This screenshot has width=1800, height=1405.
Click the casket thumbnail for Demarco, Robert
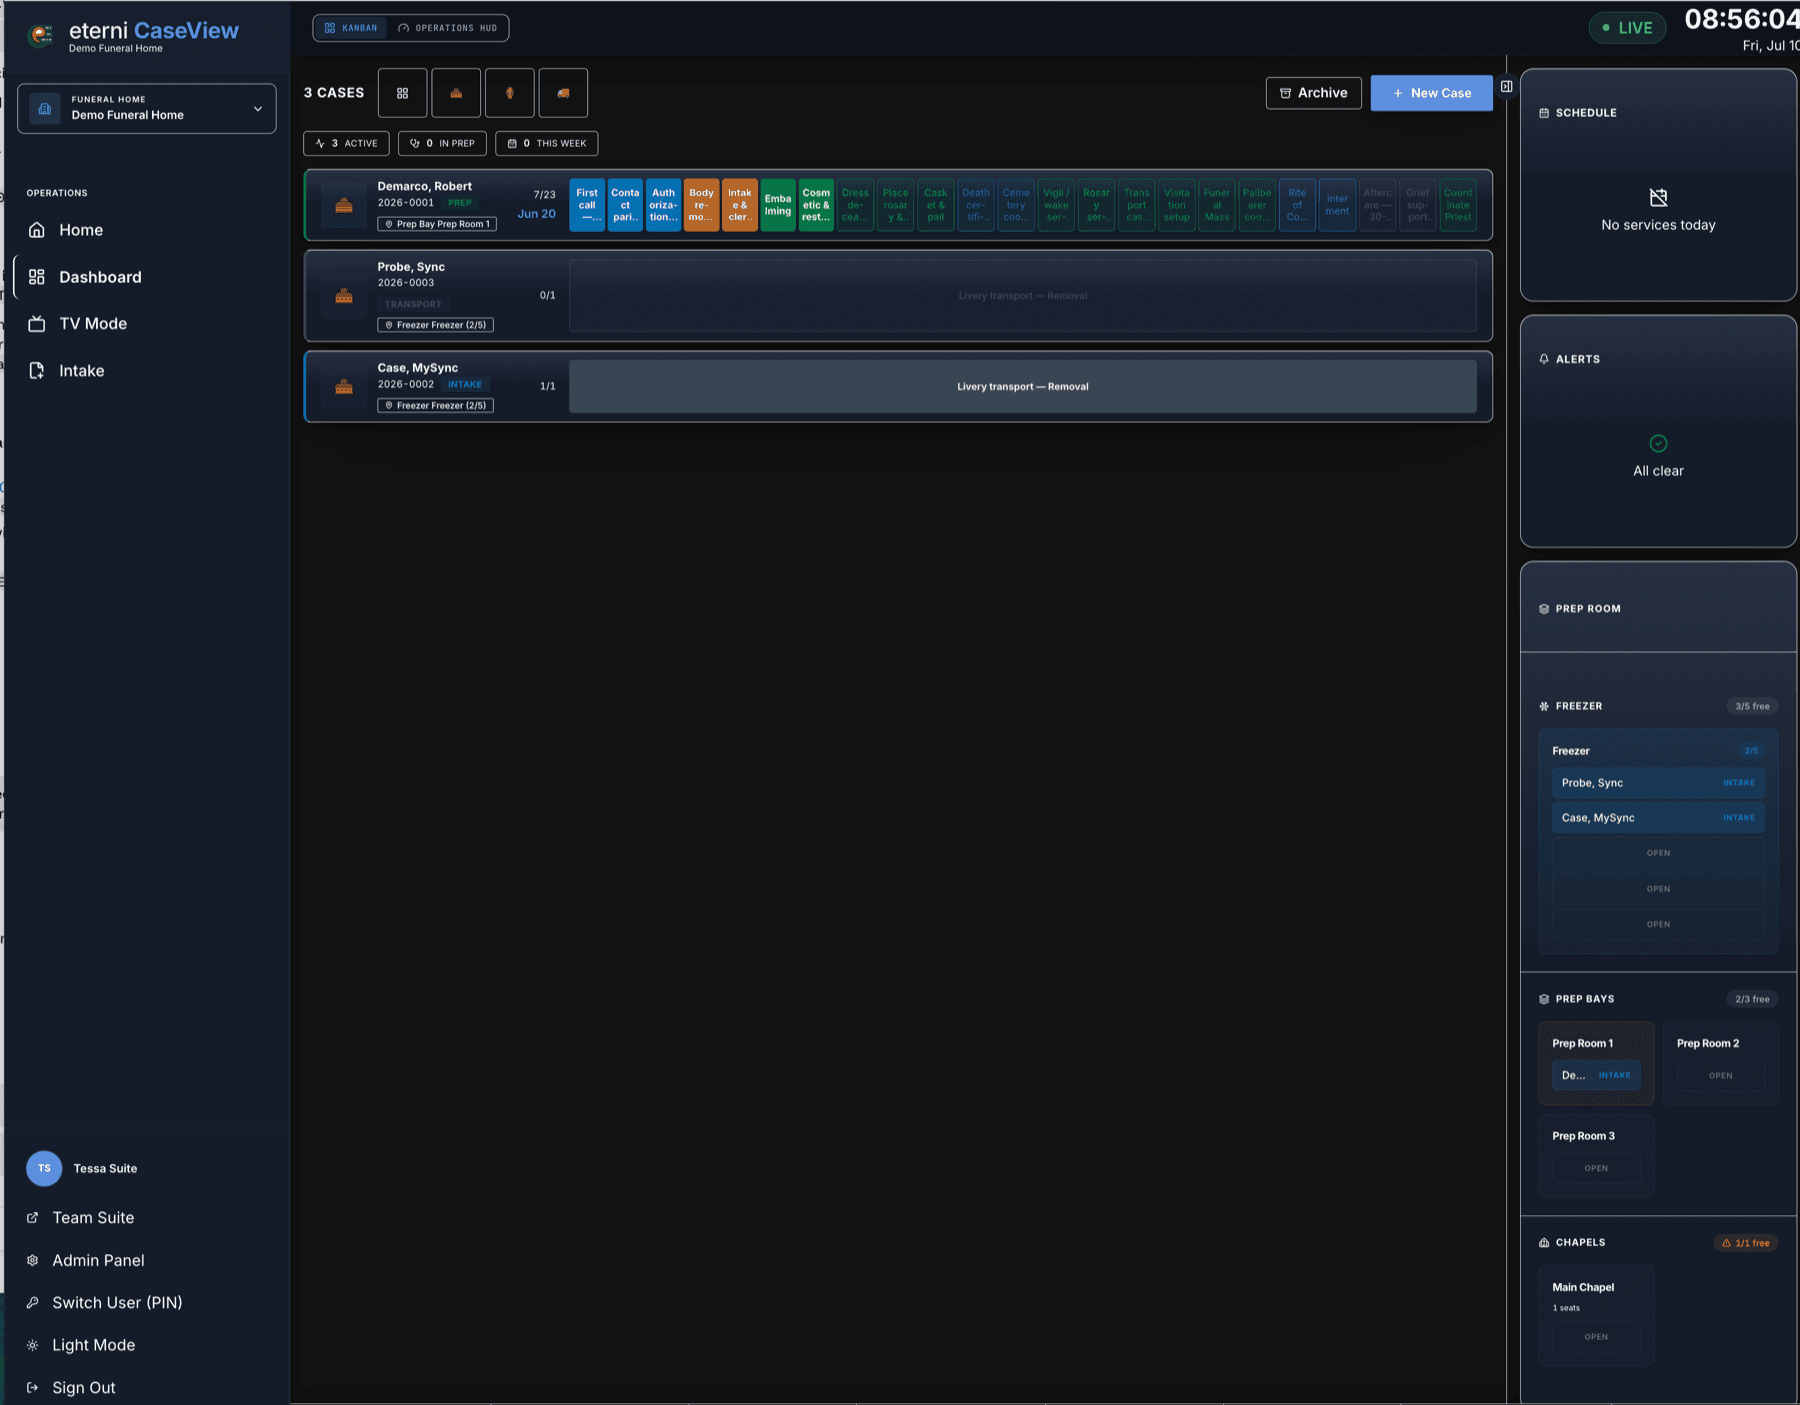(x=344, y=205)
